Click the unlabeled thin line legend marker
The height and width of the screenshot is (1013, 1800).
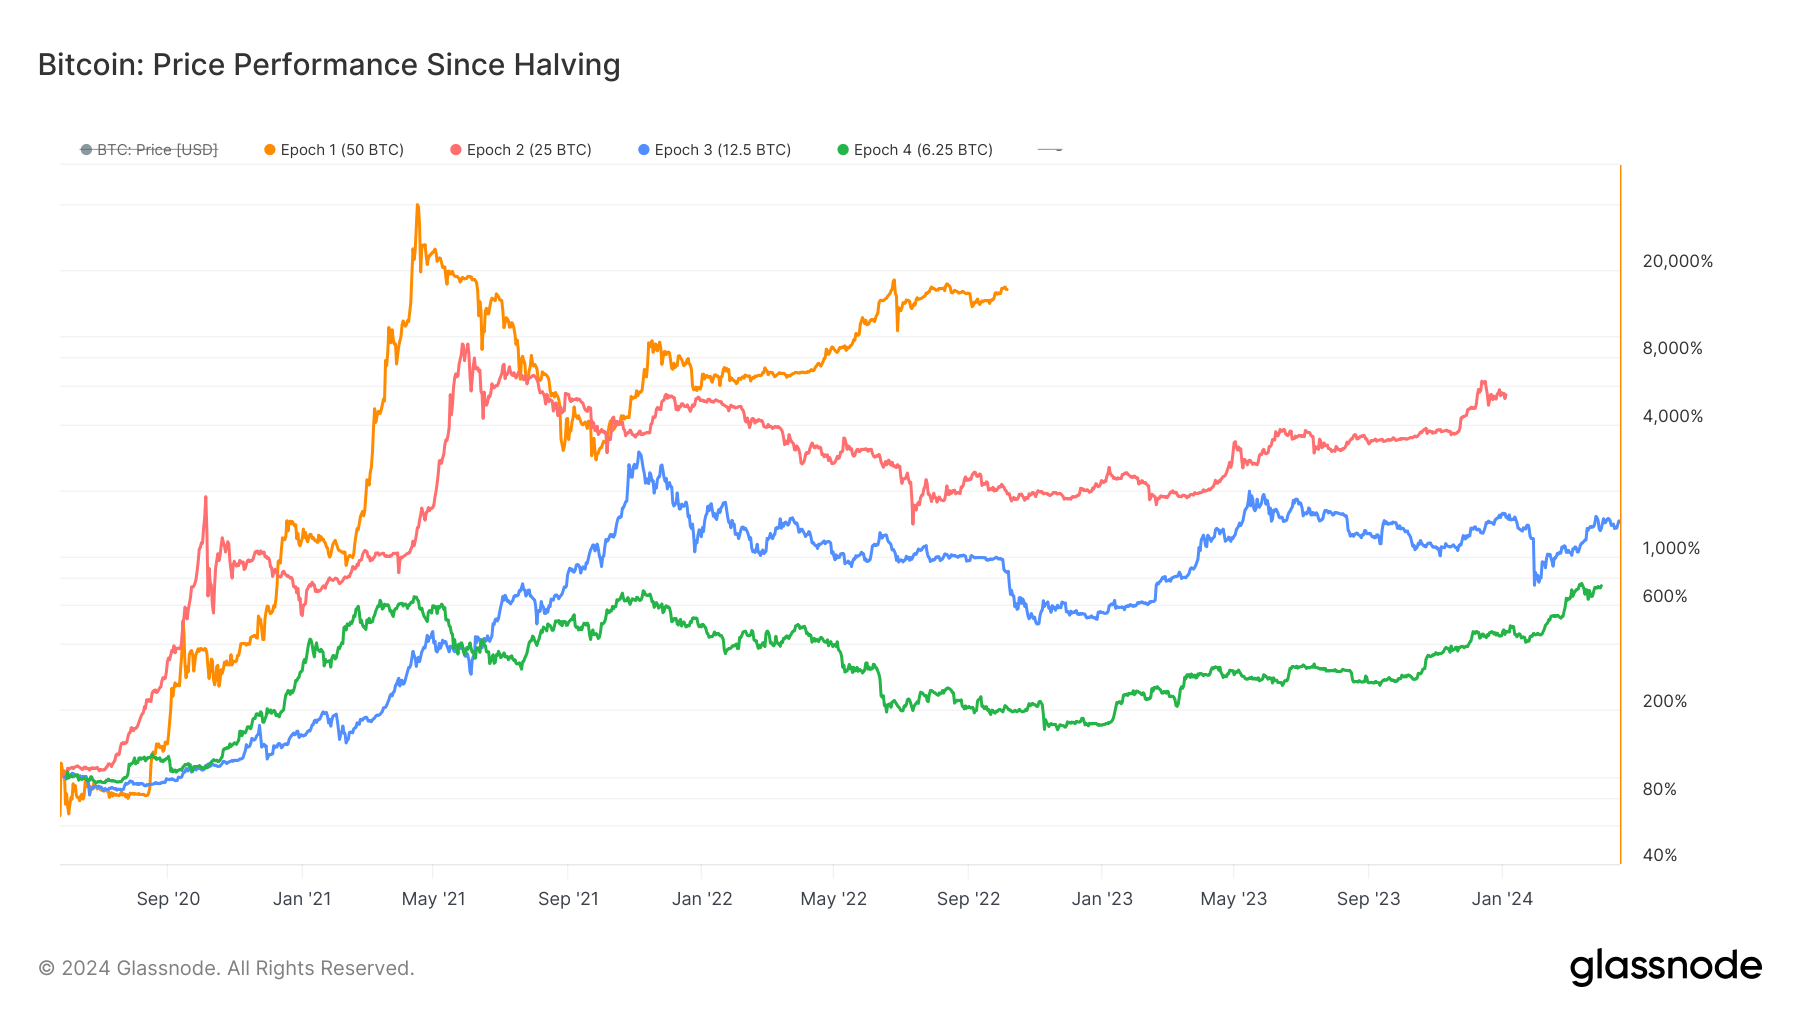[x=1050, y=150]
